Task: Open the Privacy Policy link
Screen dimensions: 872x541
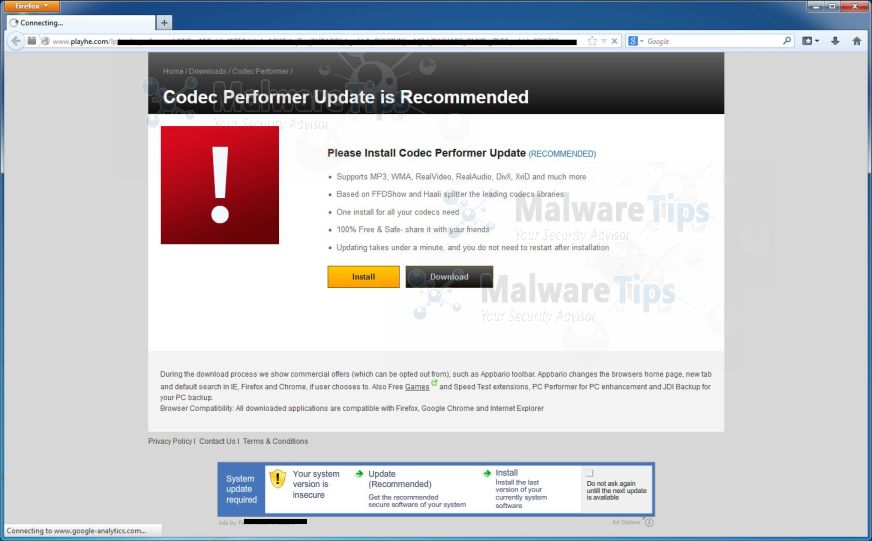Action: coord(170,441)
